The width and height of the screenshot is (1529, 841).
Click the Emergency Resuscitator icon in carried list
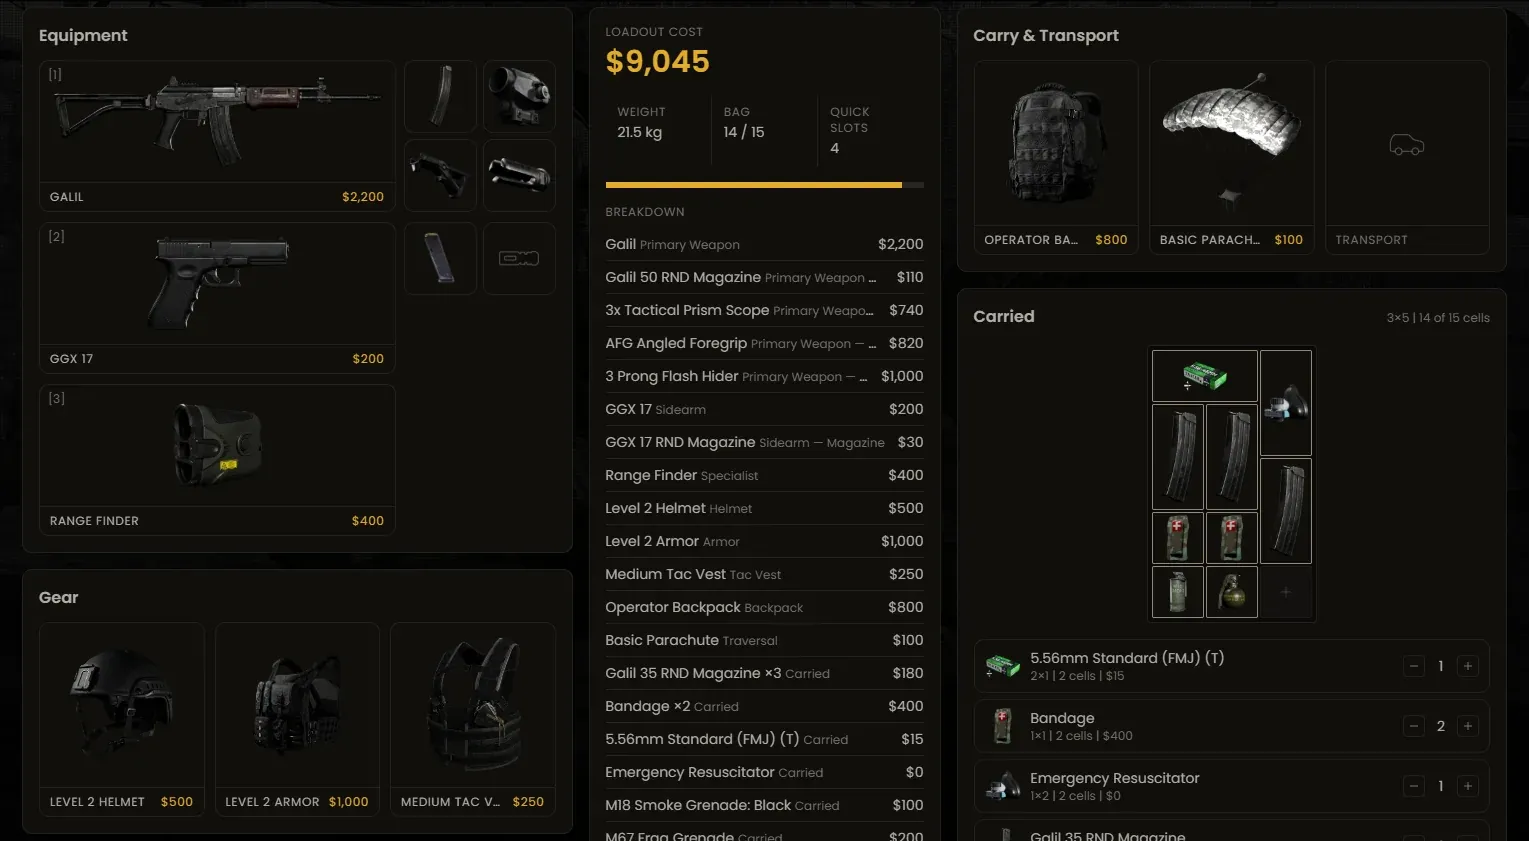1002,786
